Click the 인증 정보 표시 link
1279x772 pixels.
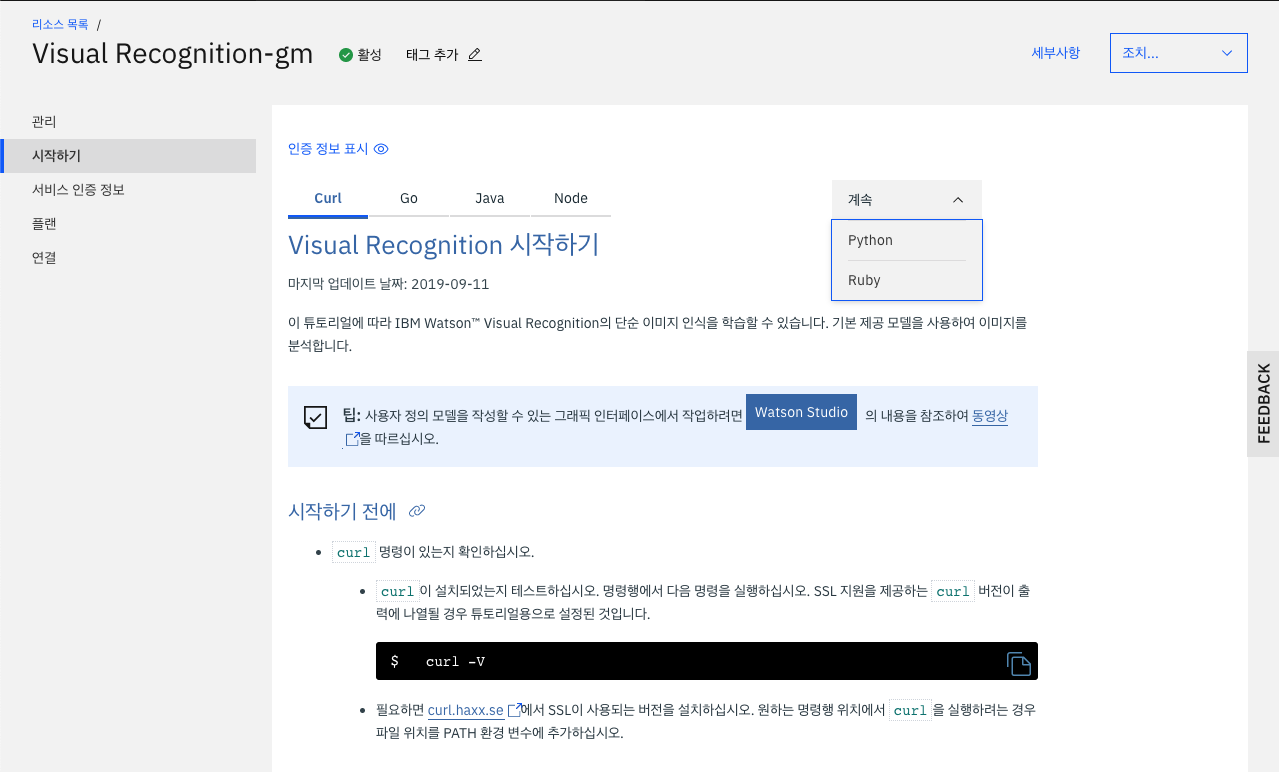pos(328,149)
